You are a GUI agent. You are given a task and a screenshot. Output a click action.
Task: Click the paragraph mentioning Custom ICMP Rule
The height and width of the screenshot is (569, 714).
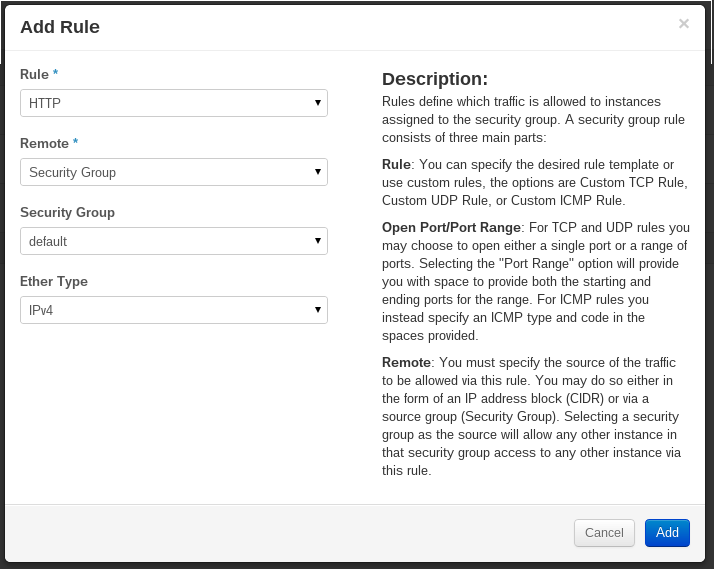[535, 182]
